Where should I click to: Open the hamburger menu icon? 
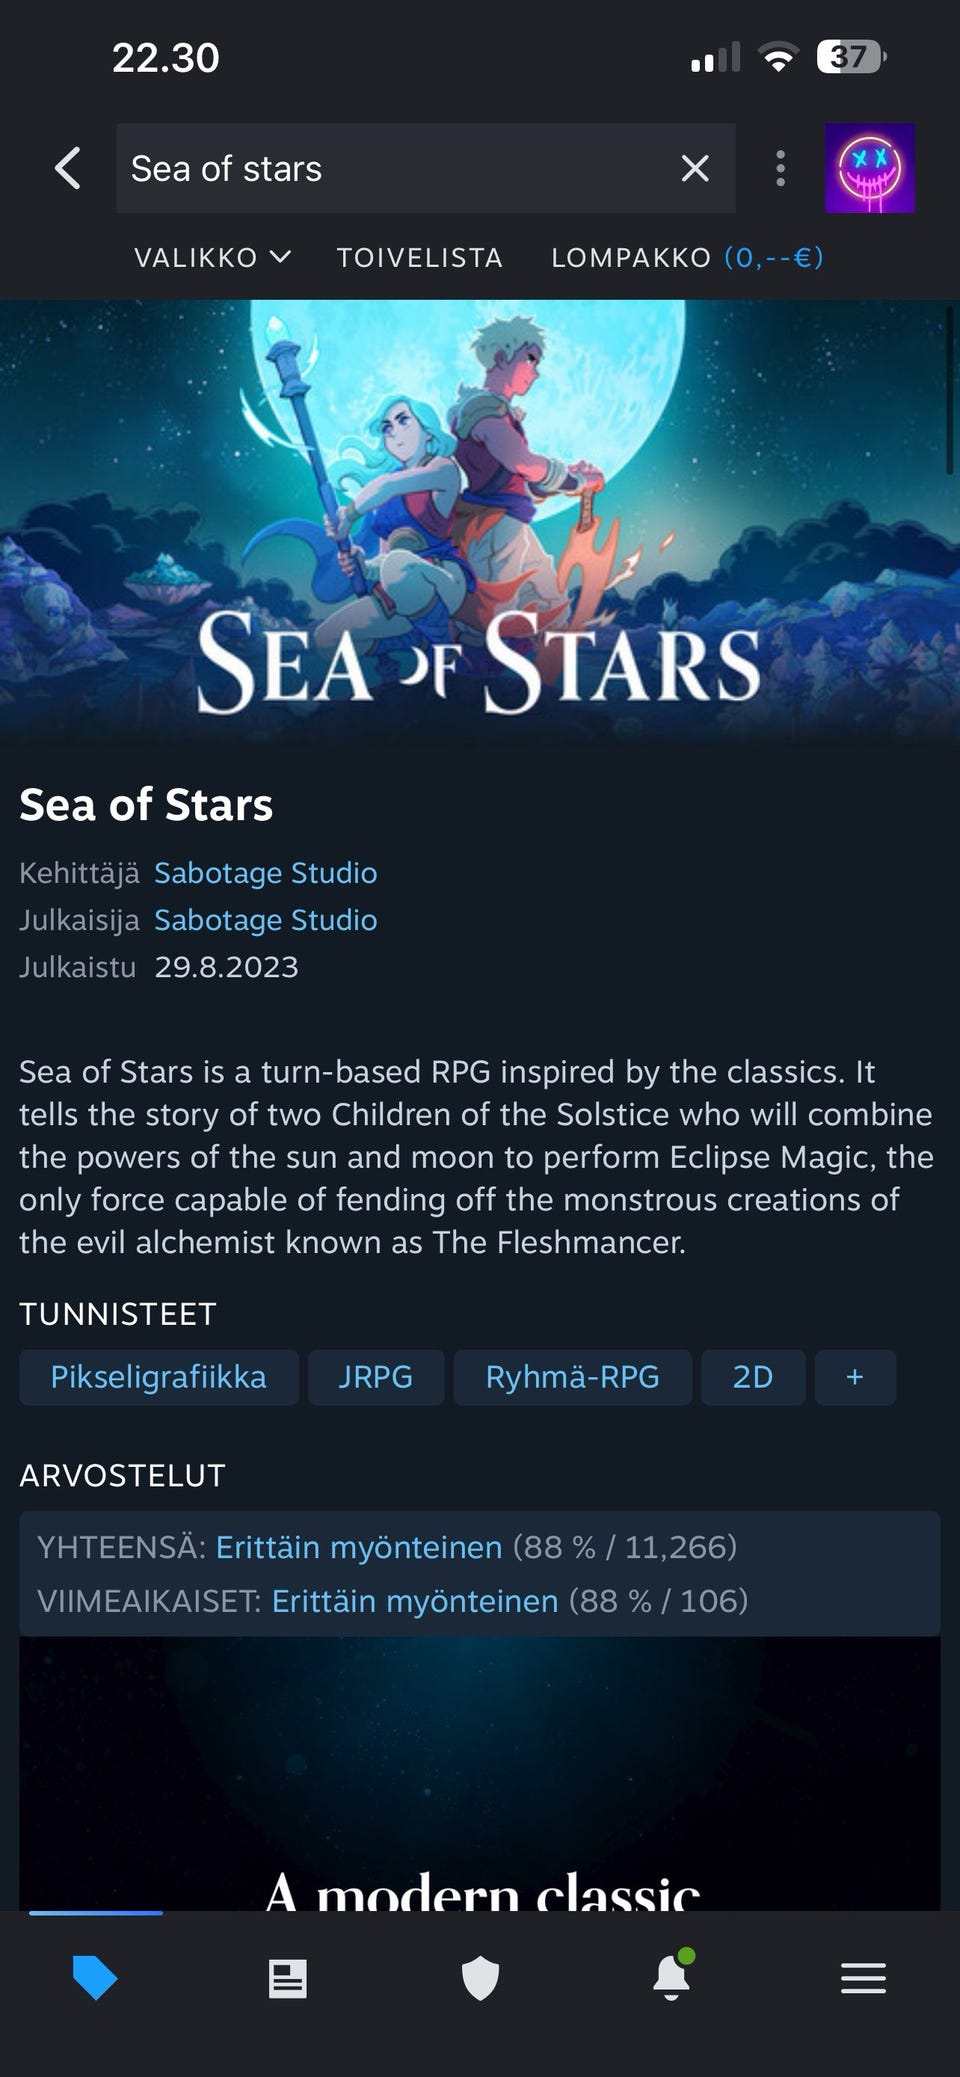point(863,1978)
